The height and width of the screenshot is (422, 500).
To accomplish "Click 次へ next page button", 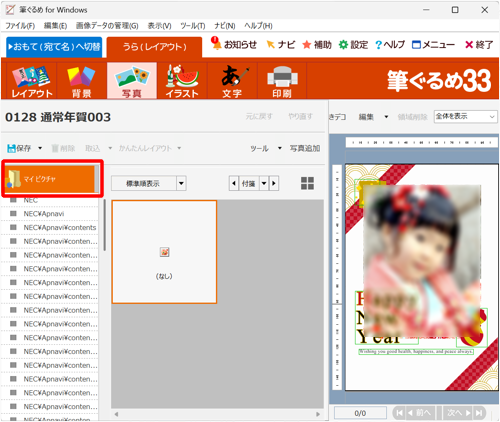I will pyautogui.click(x=459, y=413).
